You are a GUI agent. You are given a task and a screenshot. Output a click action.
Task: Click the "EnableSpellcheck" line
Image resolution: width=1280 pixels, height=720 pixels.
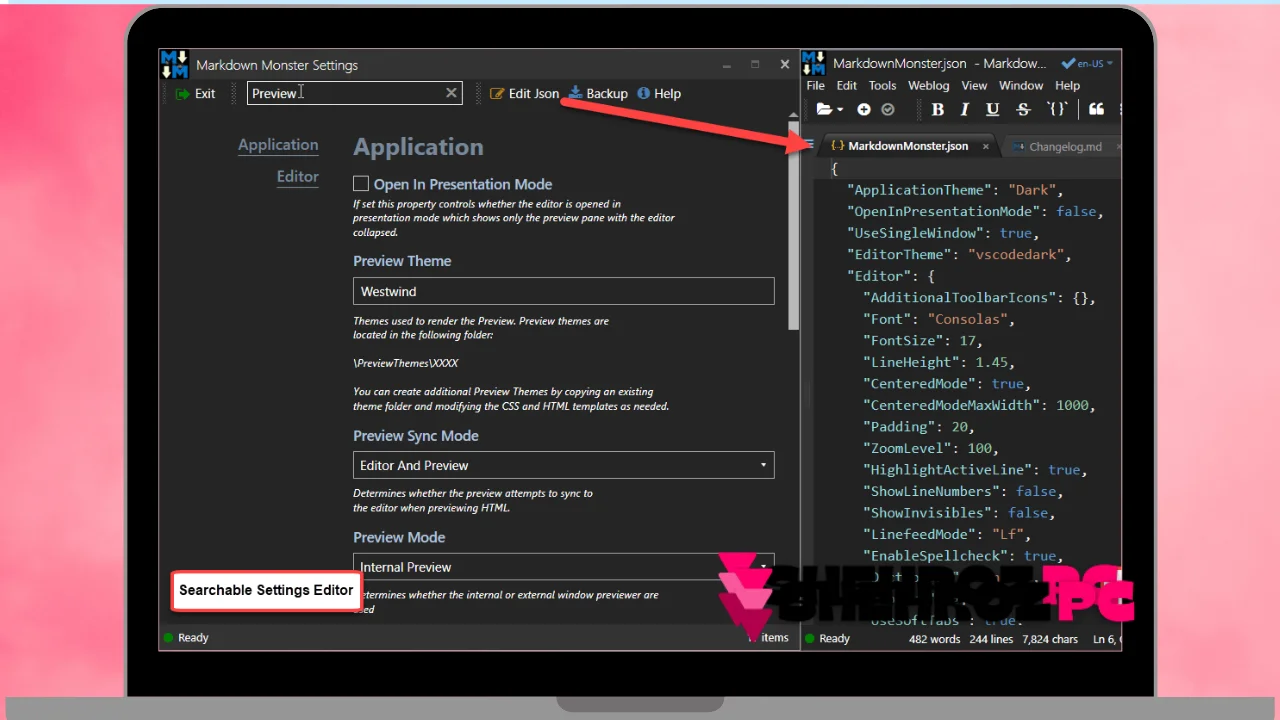click(x=963, y=555)
